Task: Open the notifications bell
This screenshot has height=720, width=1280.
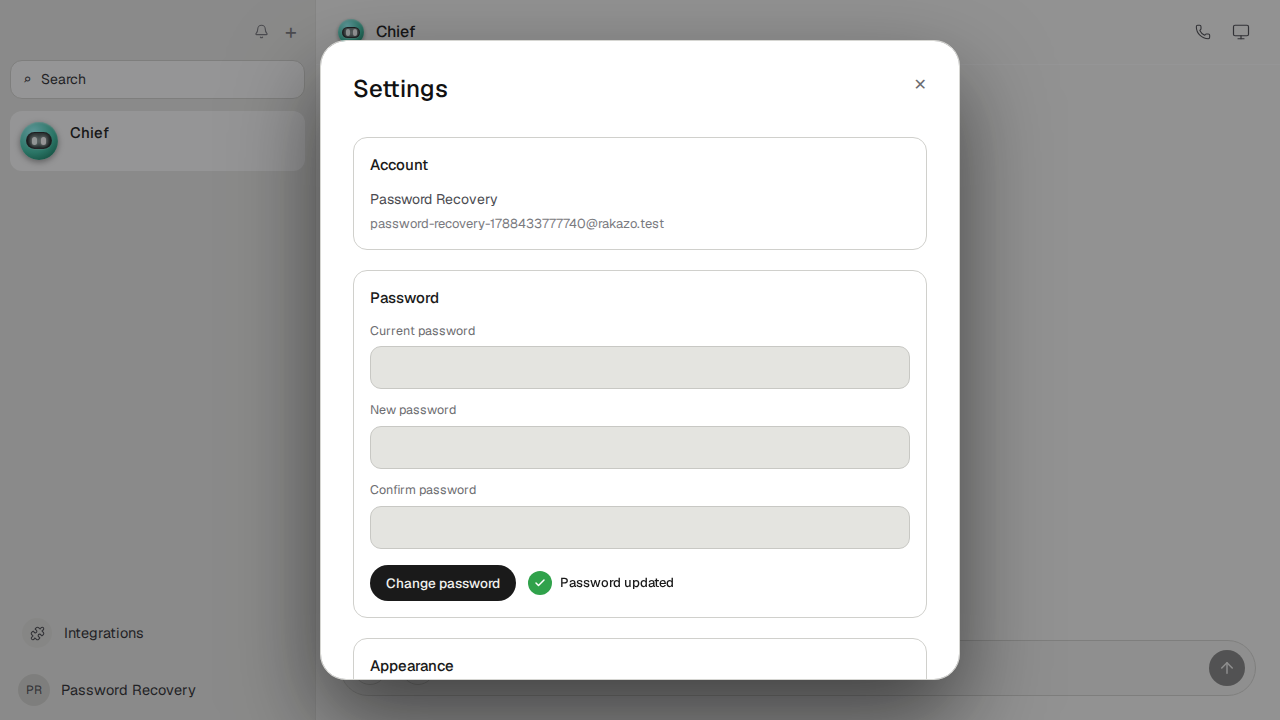Action: 261,32
